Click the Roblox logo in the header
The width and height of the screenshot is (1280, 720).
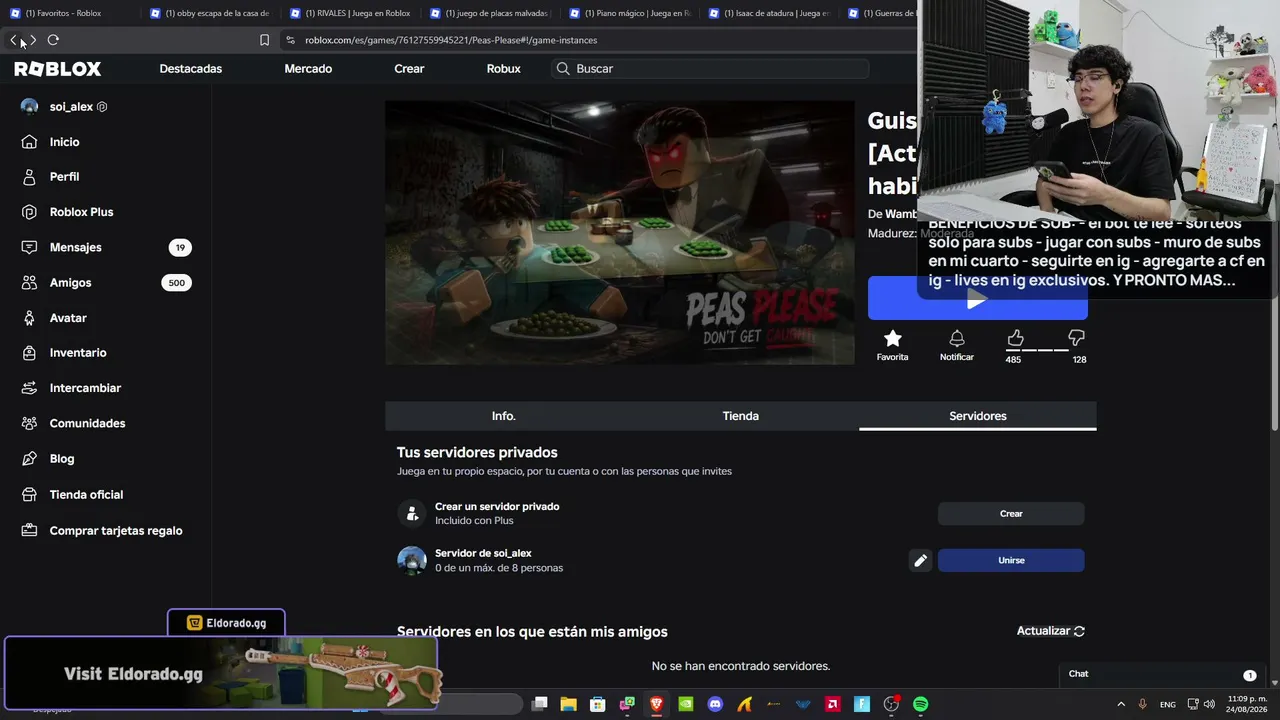(58, 69)
